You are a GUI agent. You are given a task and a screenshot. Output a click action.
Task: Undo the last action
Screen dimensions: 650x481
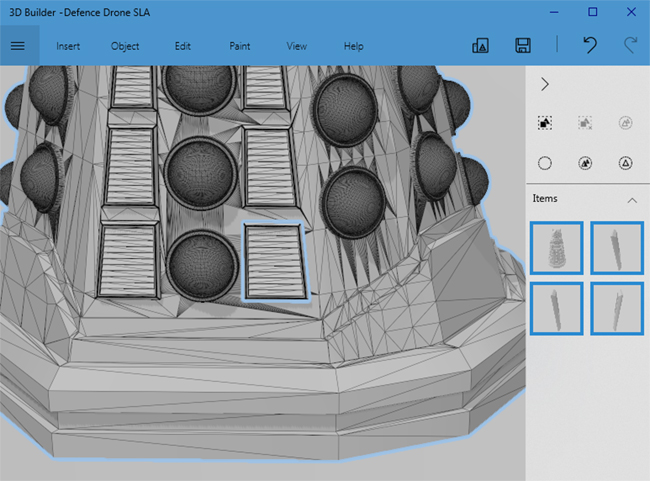pyautogui.click(x=590, y=45)
